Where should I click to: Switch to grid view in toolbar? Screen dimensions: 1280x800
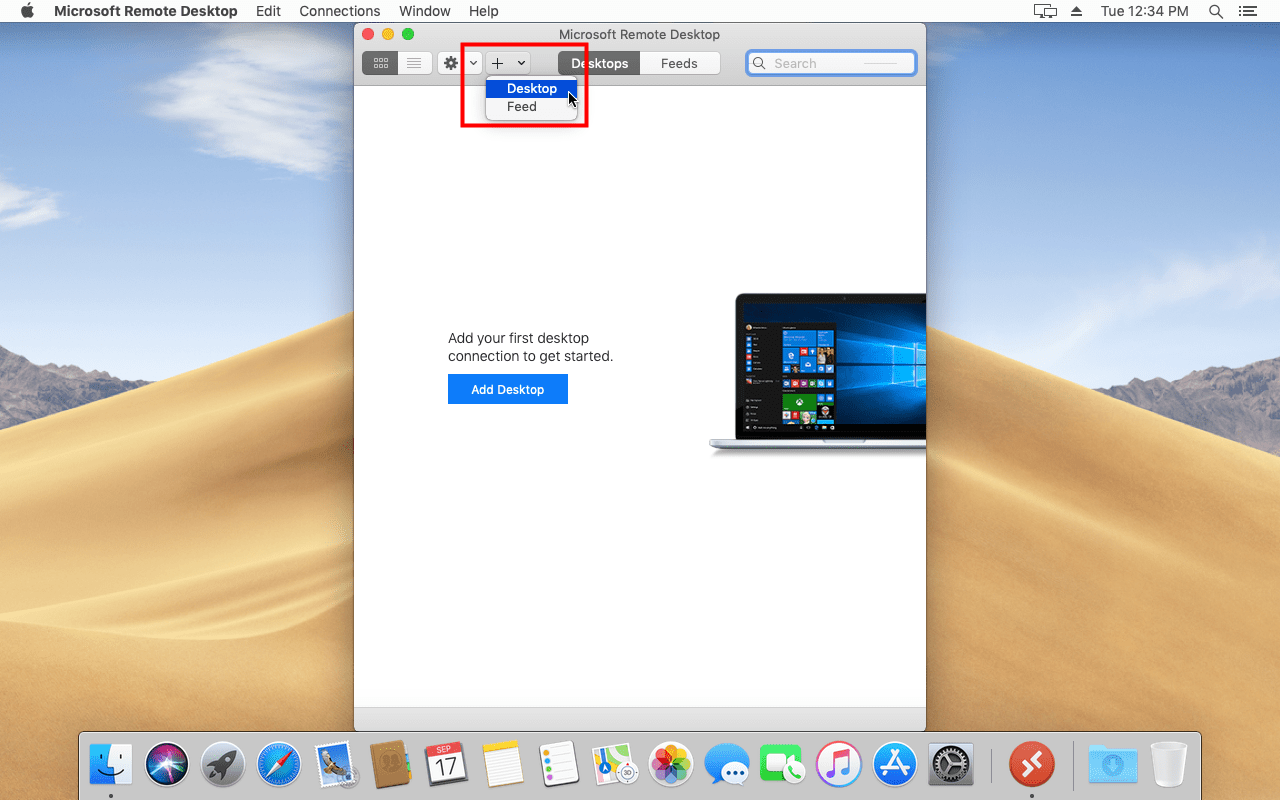[x=380, y=63]
